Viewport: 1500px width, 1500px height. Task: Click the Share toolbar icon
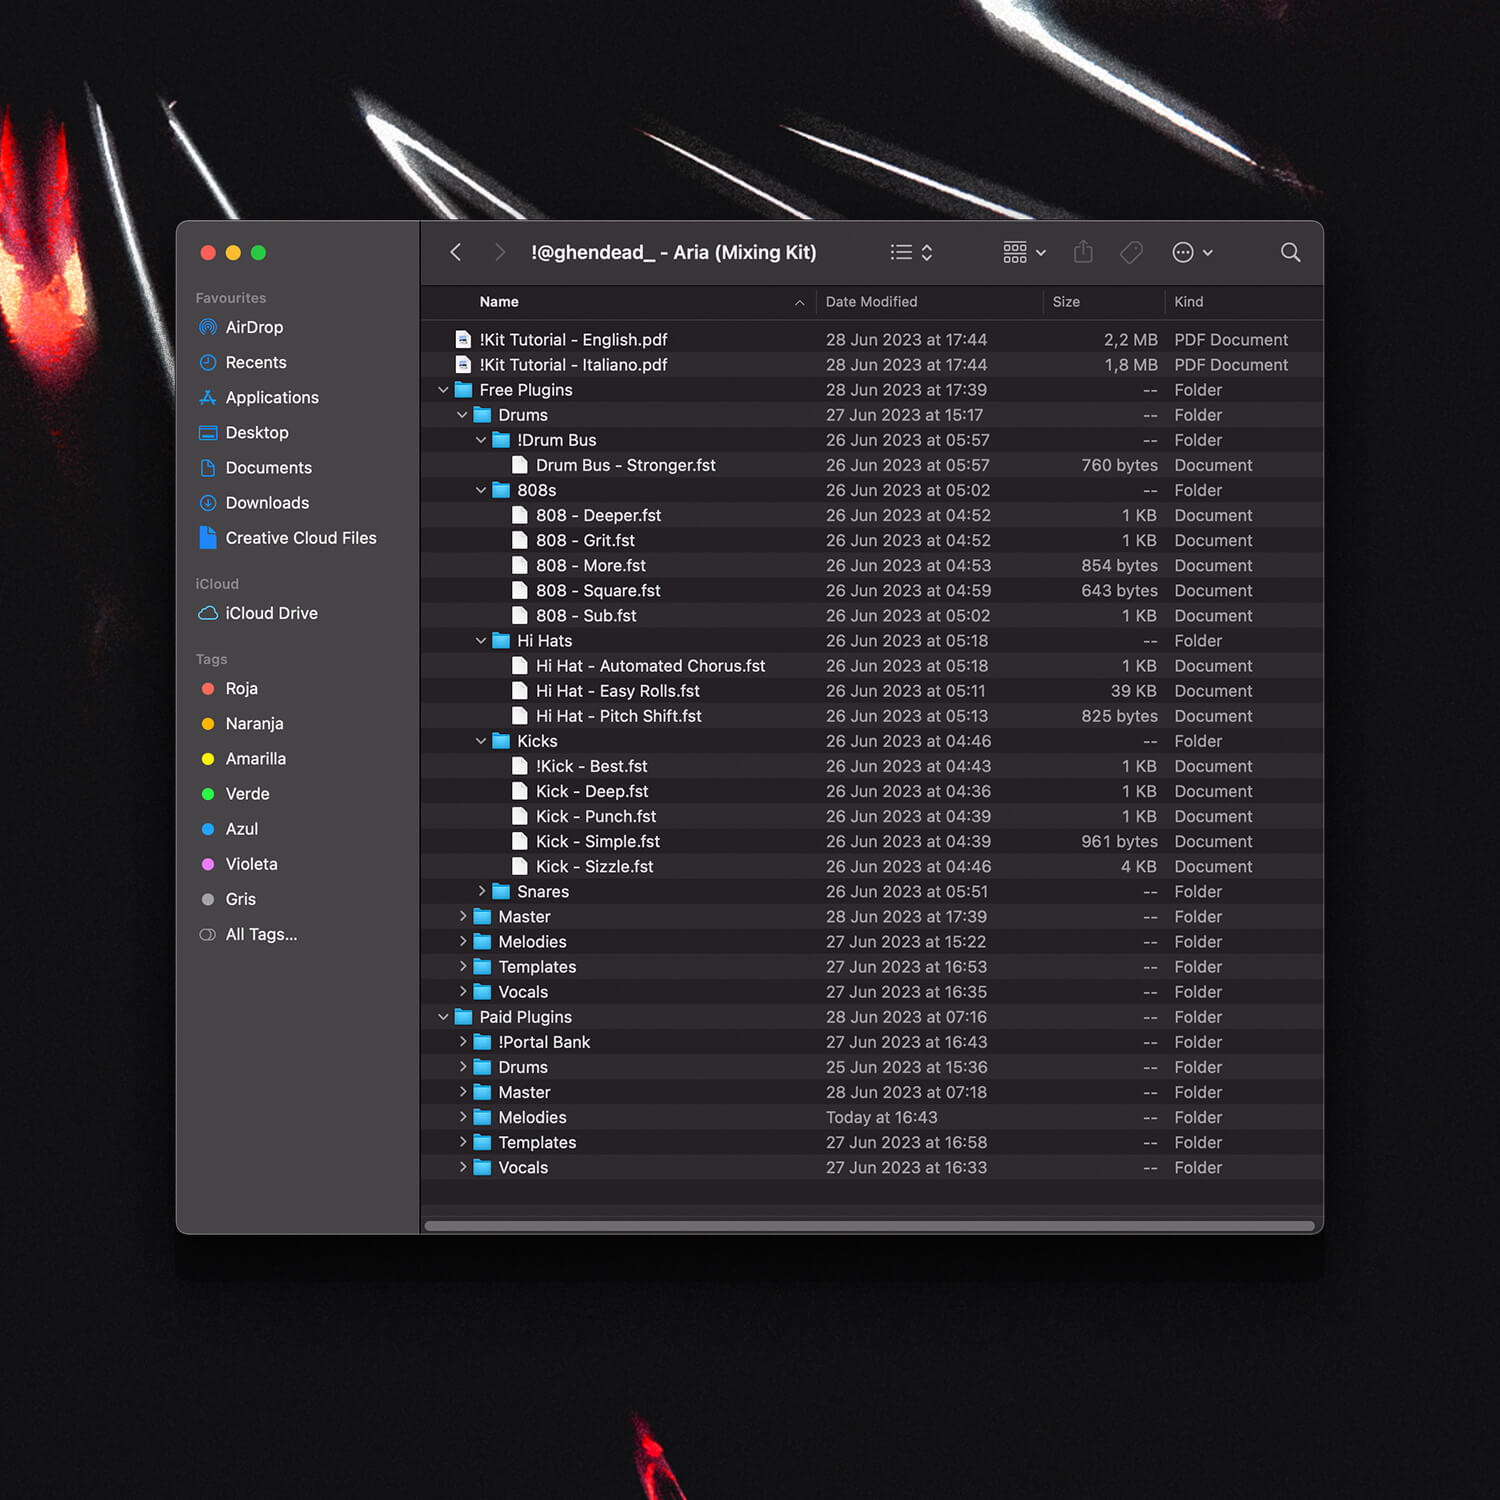[x=1083, y=252]
